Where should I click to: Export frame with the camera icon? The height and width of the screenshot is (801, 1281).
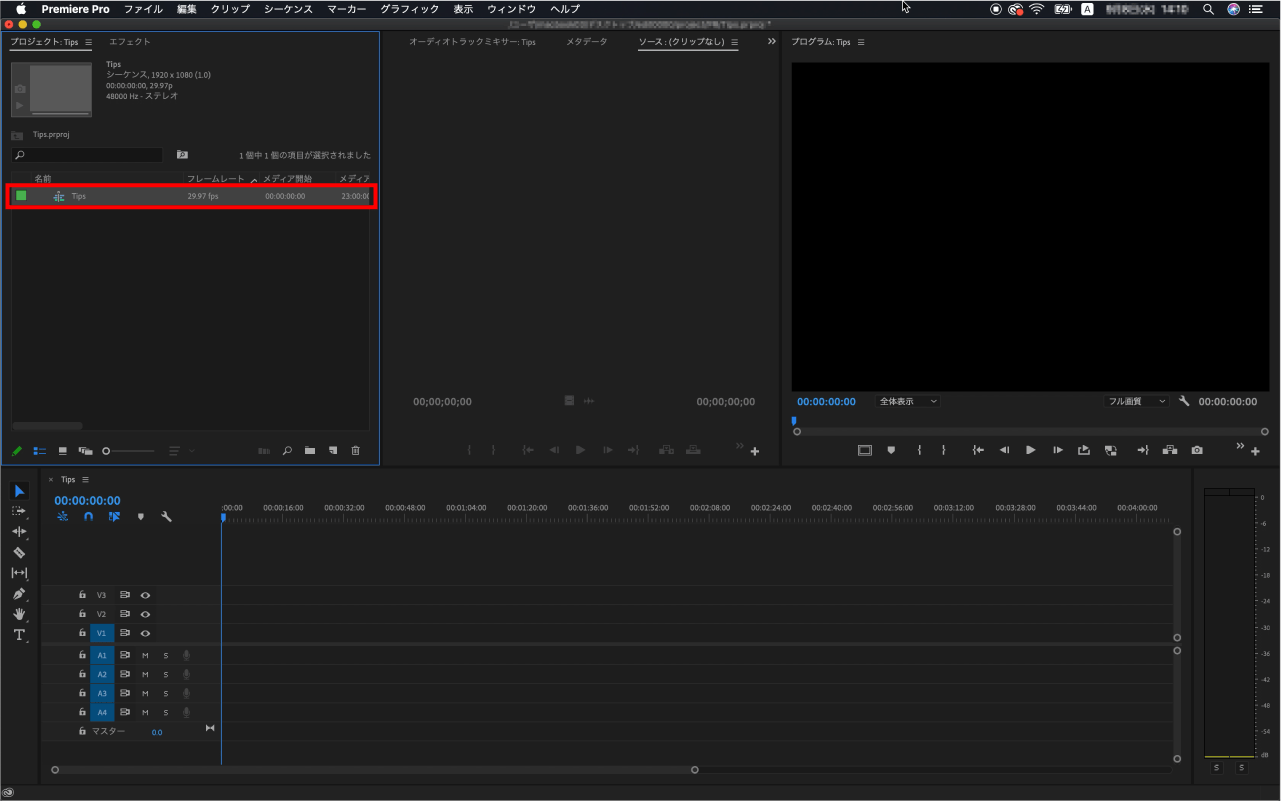pyautogui.click(x=1197, y=450)
